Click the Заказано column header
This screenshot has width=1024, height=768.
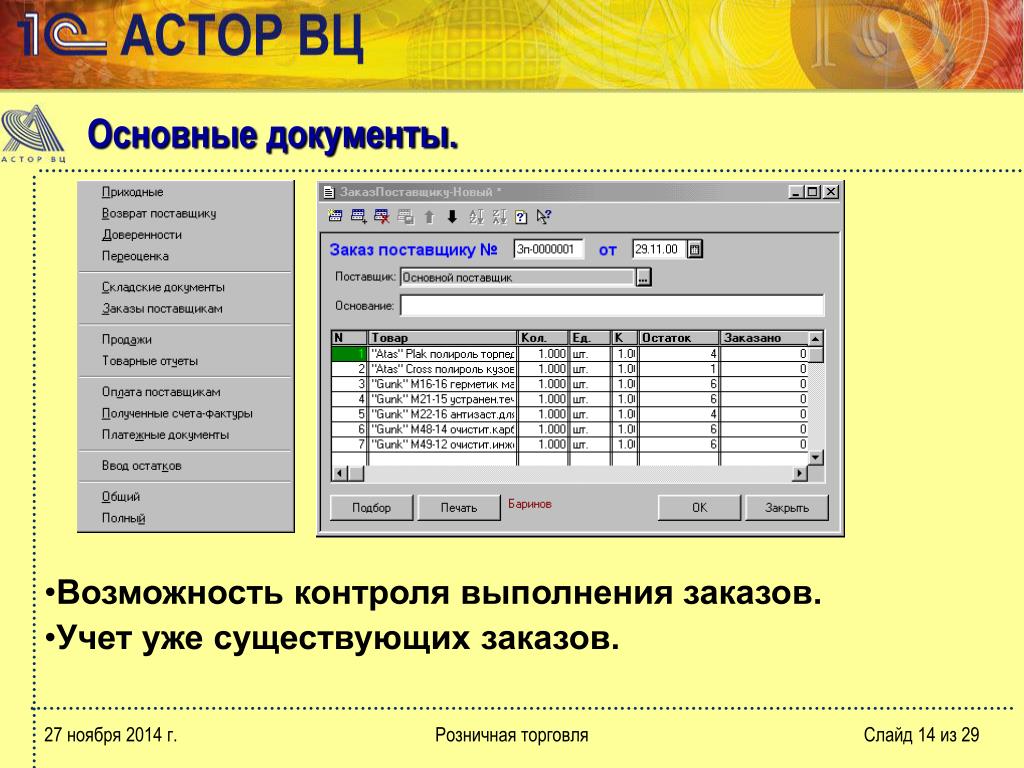pyautogui.click(x=764, y=338)
